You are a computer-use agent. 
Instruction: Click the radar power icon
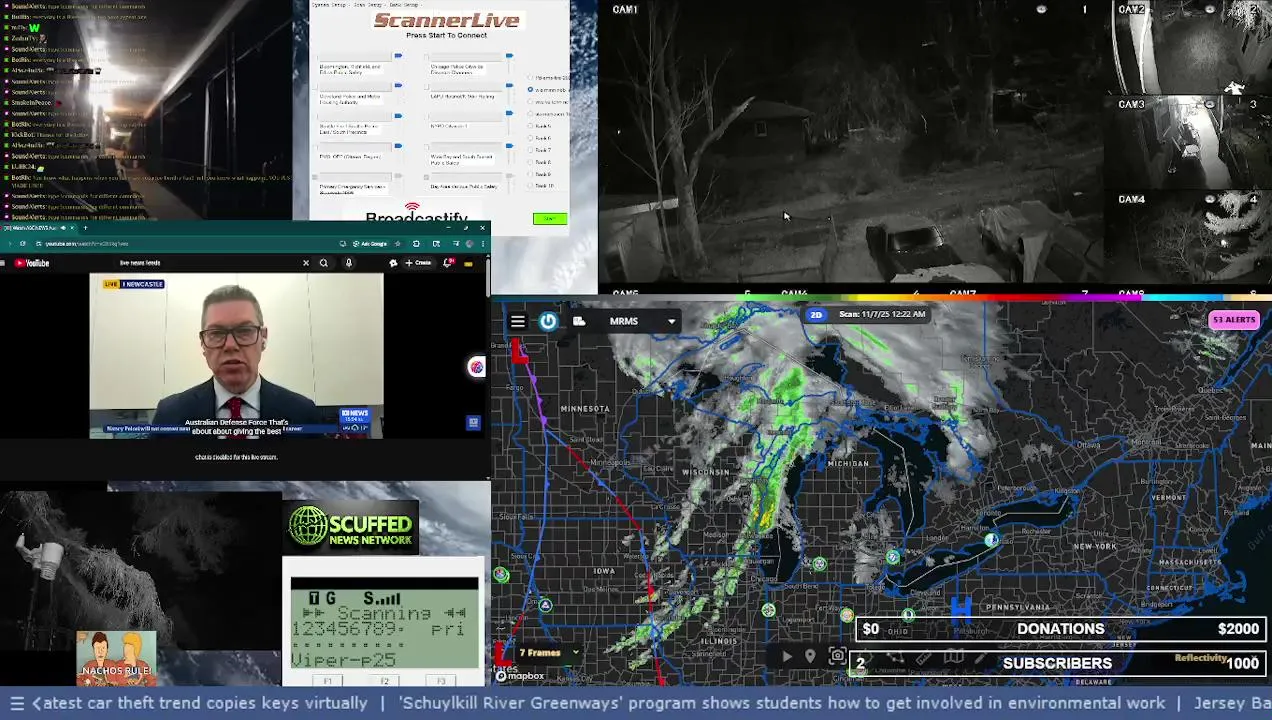548,321
